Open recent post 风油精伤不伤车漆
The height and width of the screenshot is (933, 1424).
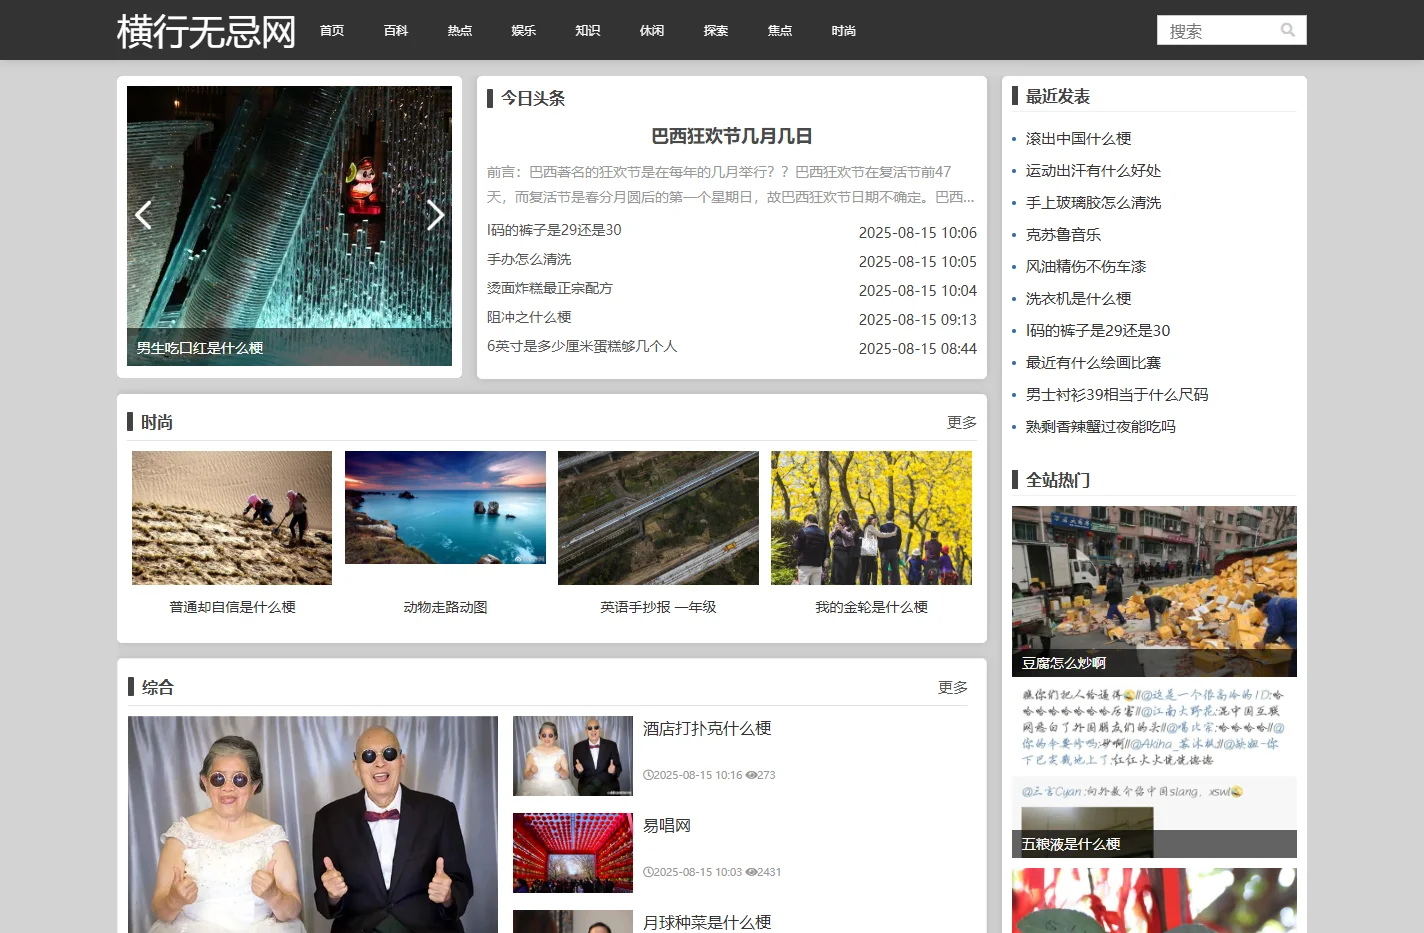click(x=1086, y=267)
